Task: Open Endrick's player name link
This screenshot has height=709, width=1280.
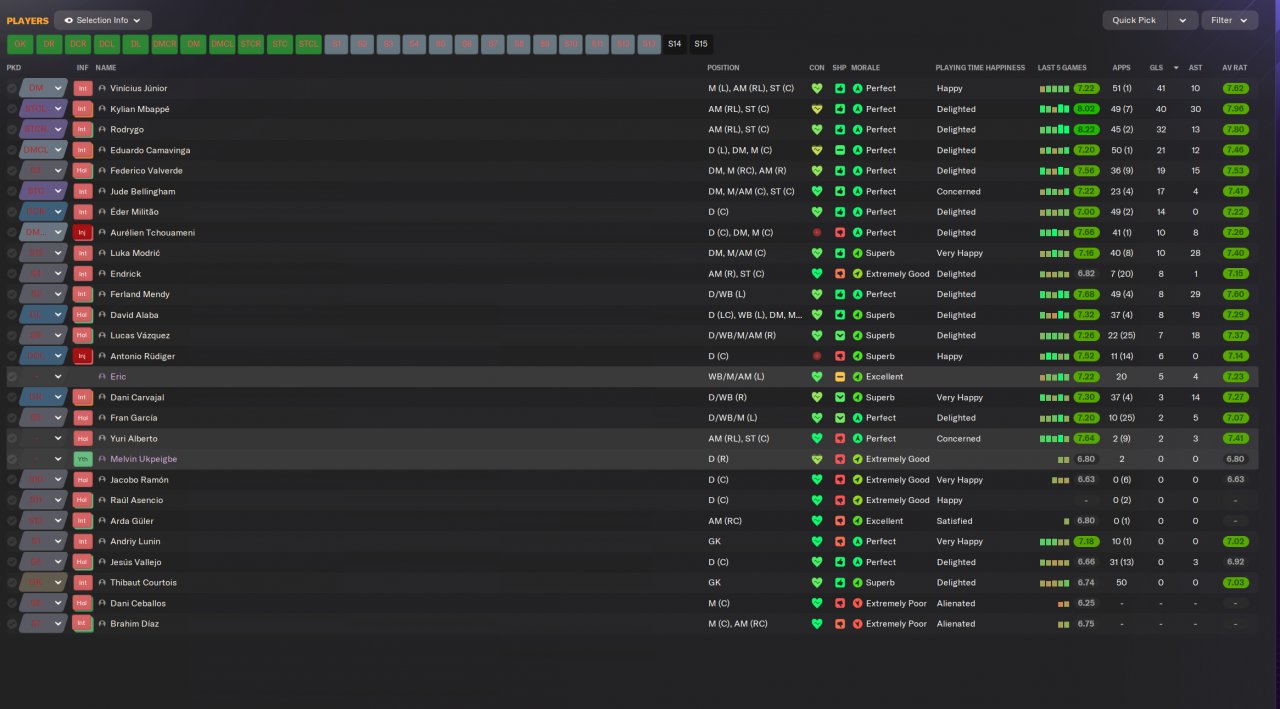Action: click(x=126, y=274)
